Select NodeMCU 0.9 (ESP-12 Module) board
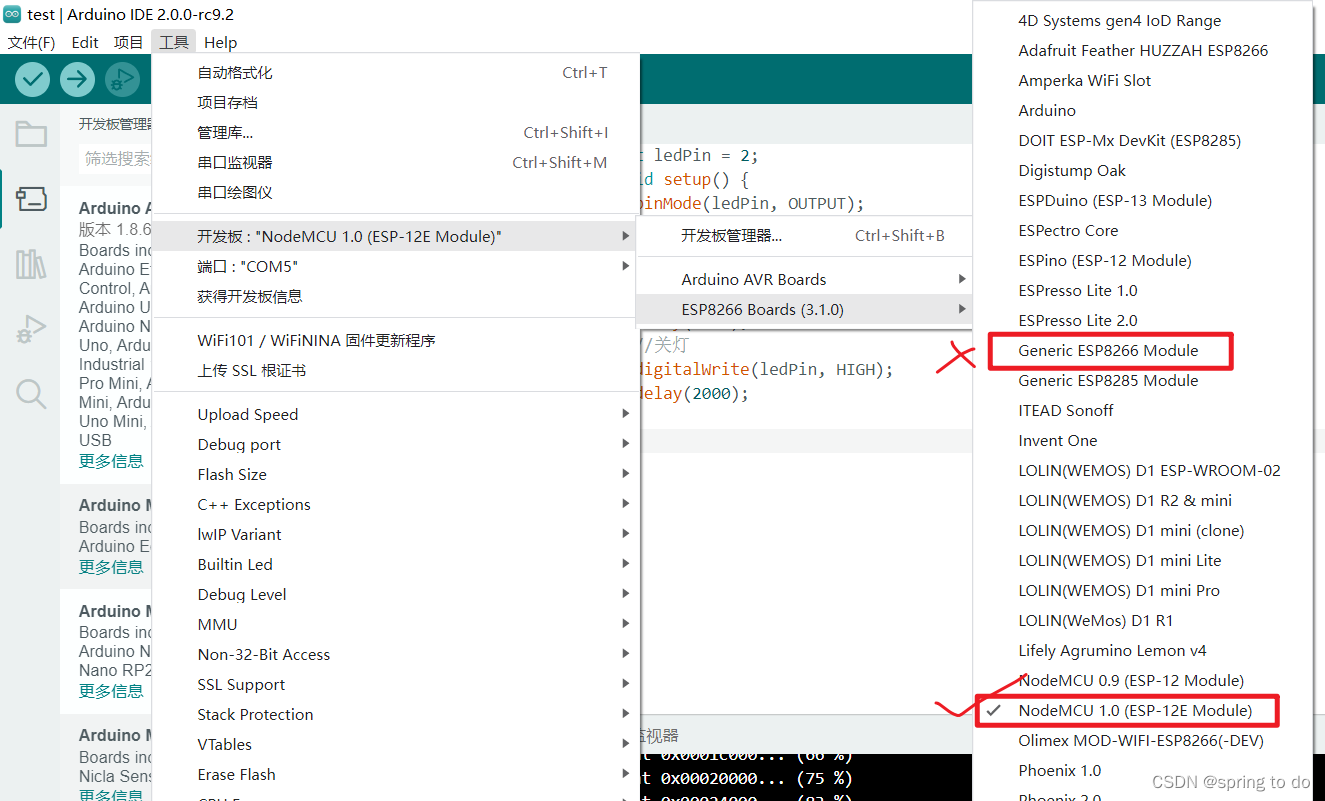This screenshot has height=801, width=1325. pyautogui.click(x=1142, y=681)
